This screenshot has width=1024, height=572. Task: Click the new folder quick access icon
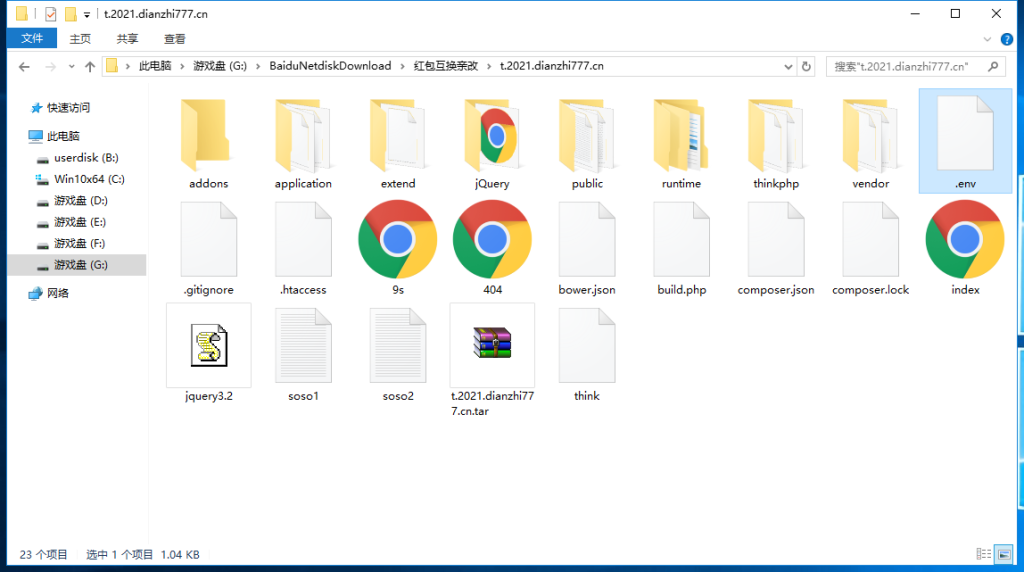click(70, 14)
